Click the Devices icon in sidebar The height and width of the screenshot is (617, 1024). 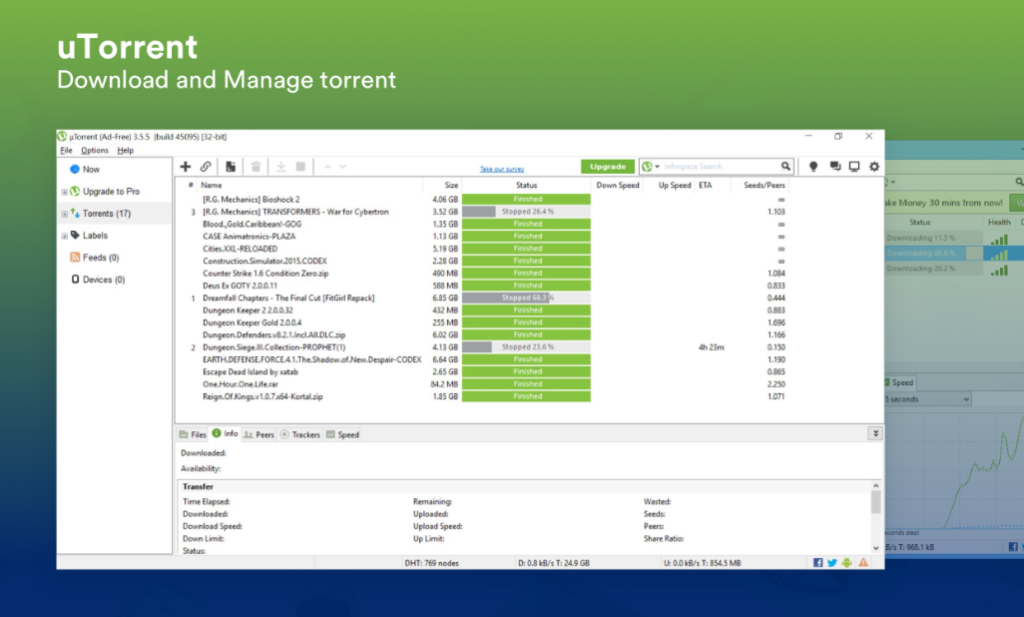coord(75,279)
